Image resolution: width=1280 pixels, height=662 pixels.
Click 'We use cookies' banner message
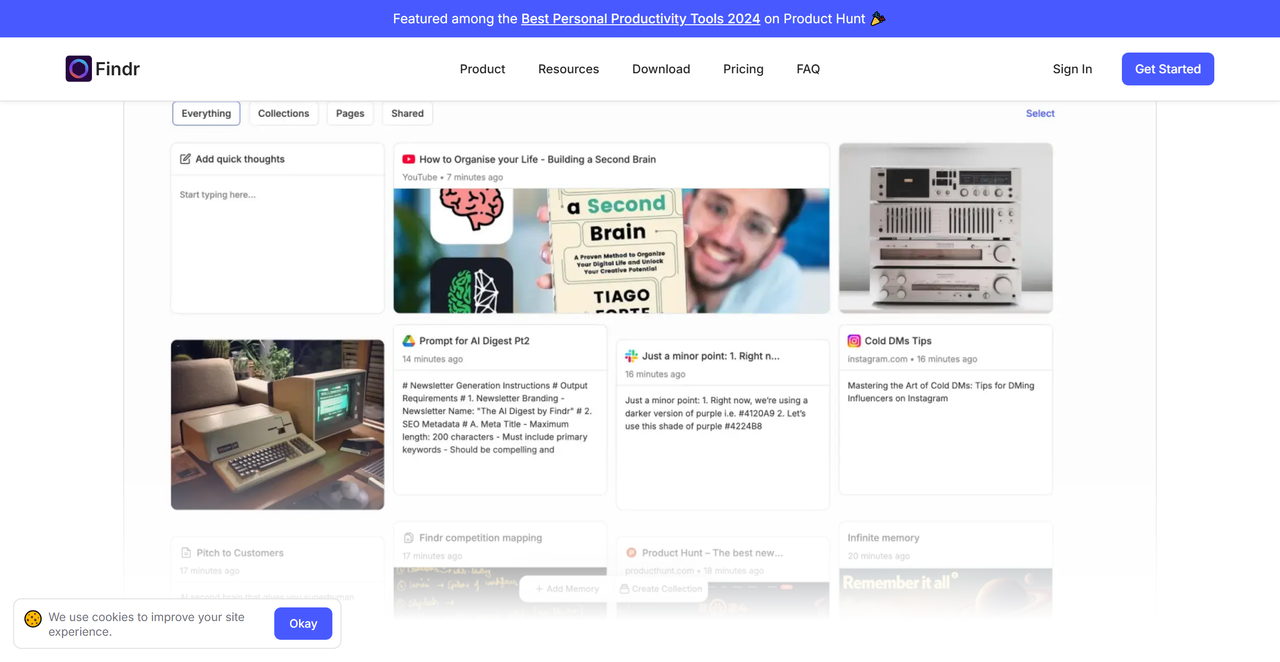[x=146, y=624]
